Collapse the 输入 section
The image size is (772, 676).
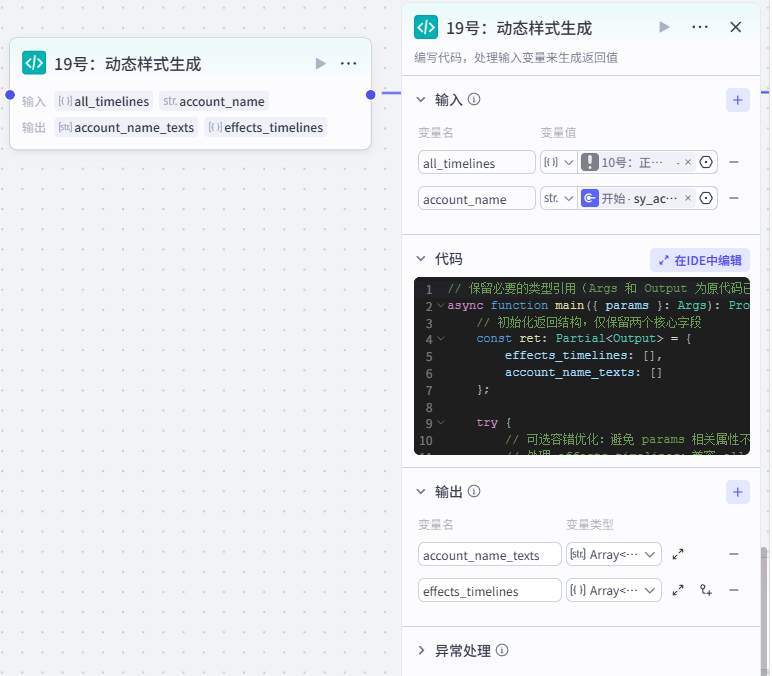(x=421, y=99)
